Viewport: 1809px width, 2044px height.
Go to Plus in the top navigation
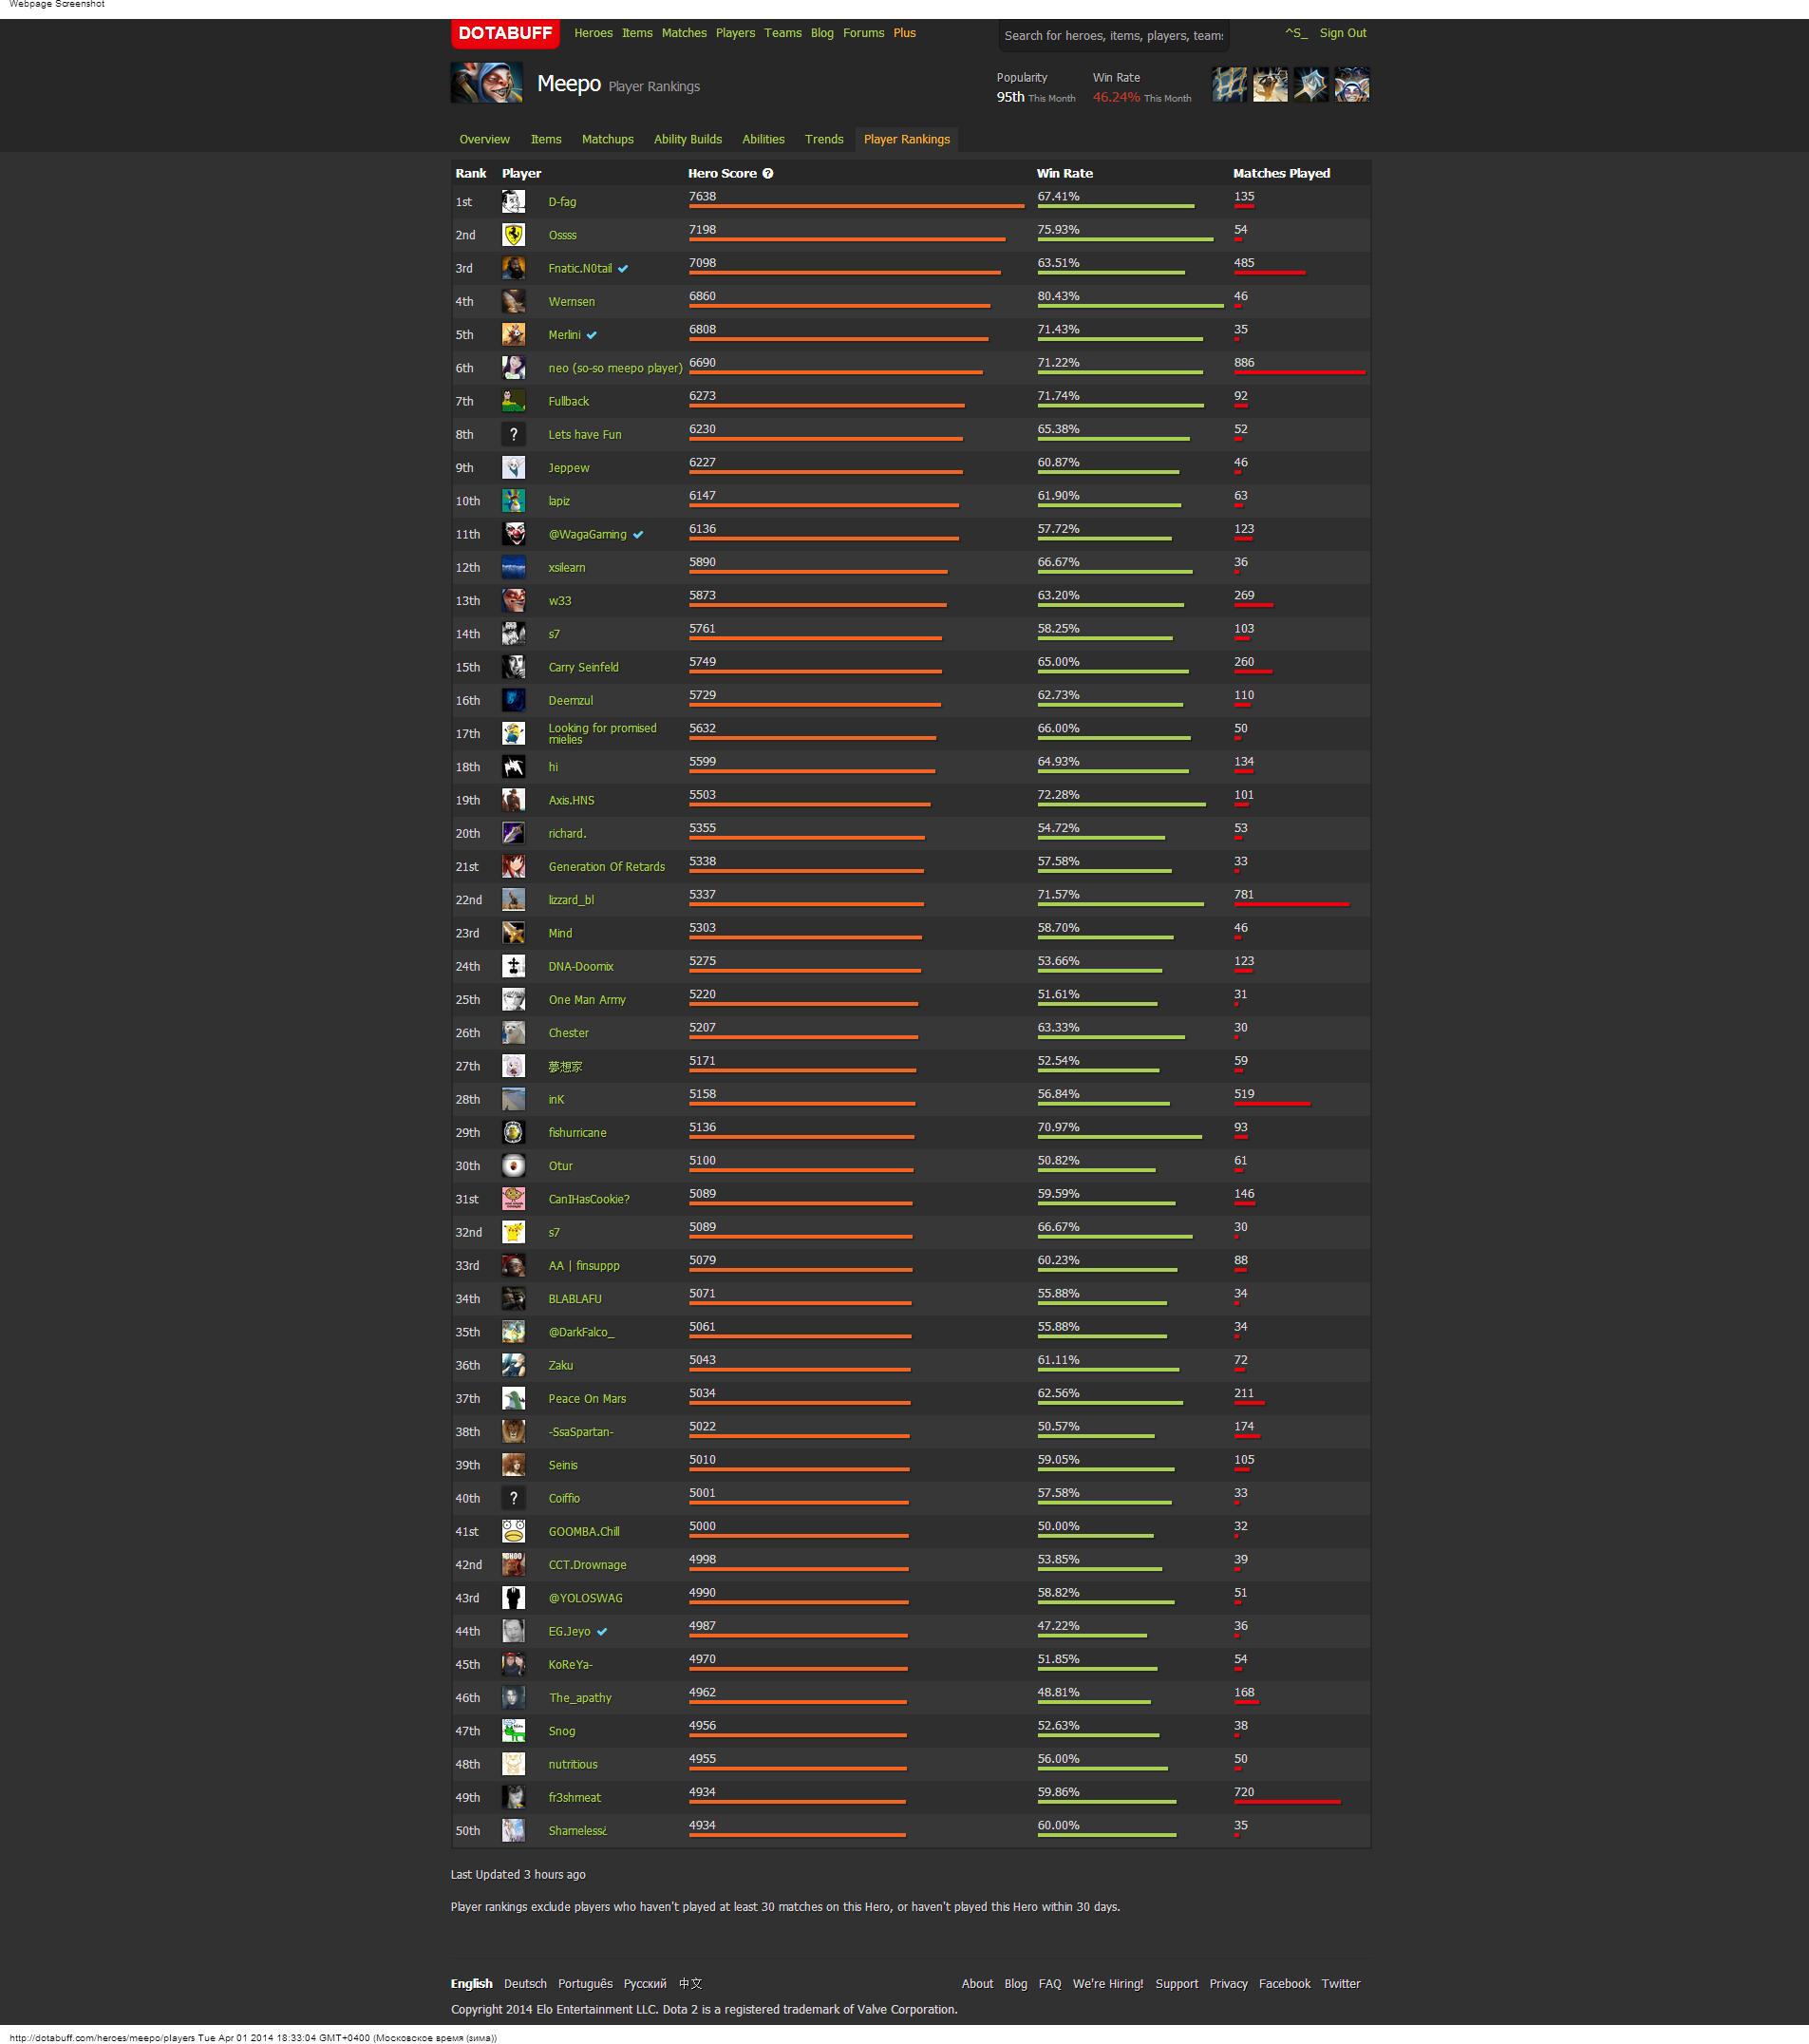pyautogui.click(x=904, y=34)
